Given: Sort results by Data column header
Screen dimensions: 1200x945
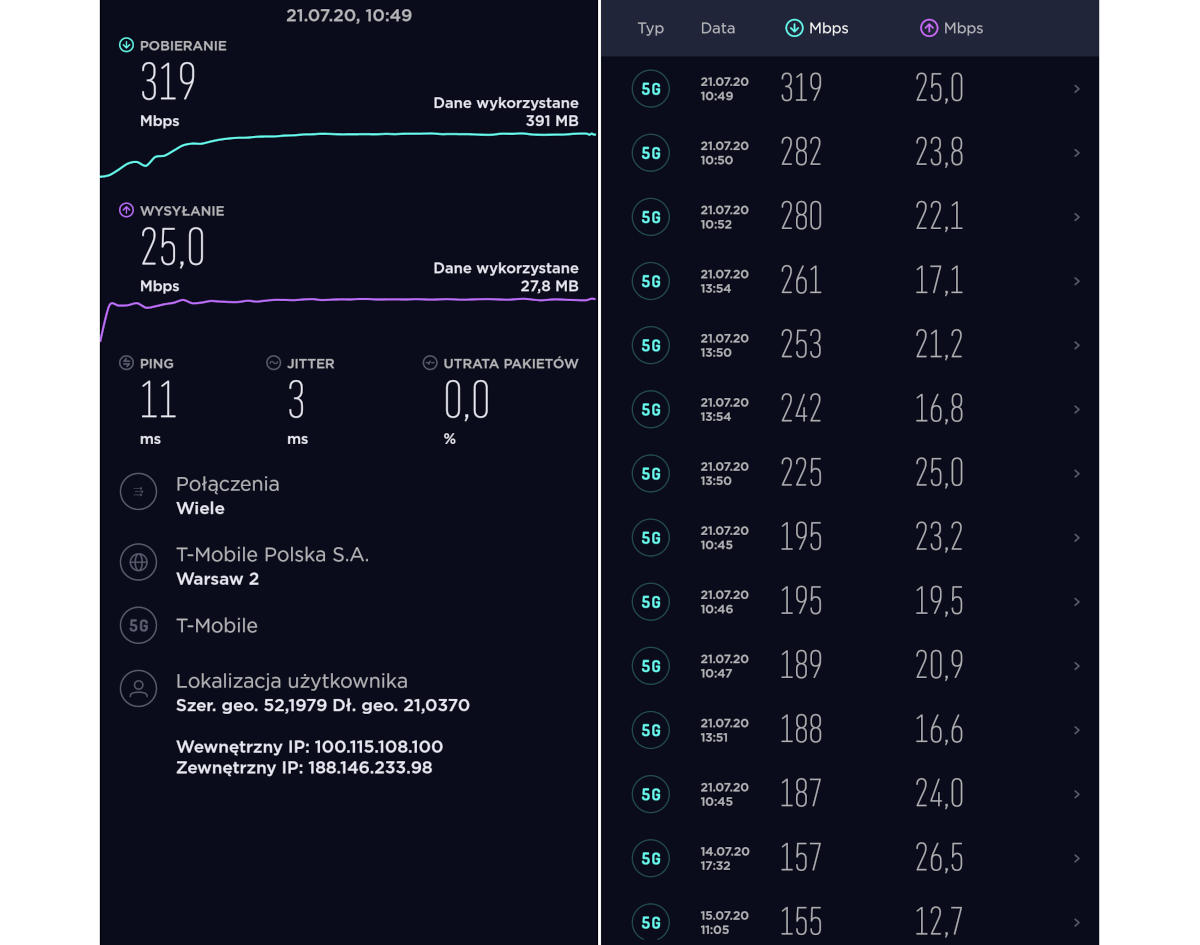Looking at the screenshot, I should tap(717, 28).
